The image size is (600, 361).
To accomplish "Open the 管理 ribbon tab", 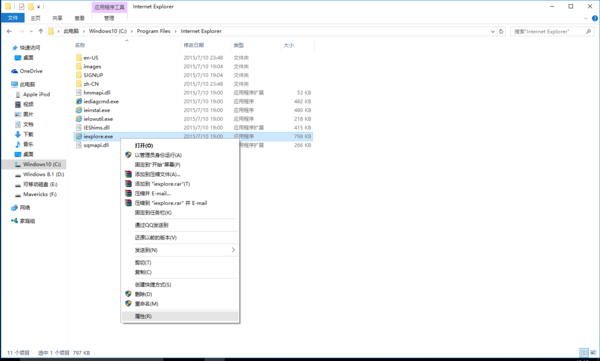I will point(109,18).
